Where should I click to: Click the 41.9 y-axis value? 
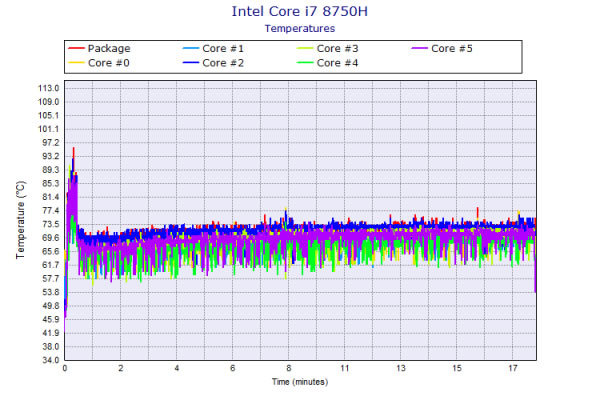click(x=51, y=333)
